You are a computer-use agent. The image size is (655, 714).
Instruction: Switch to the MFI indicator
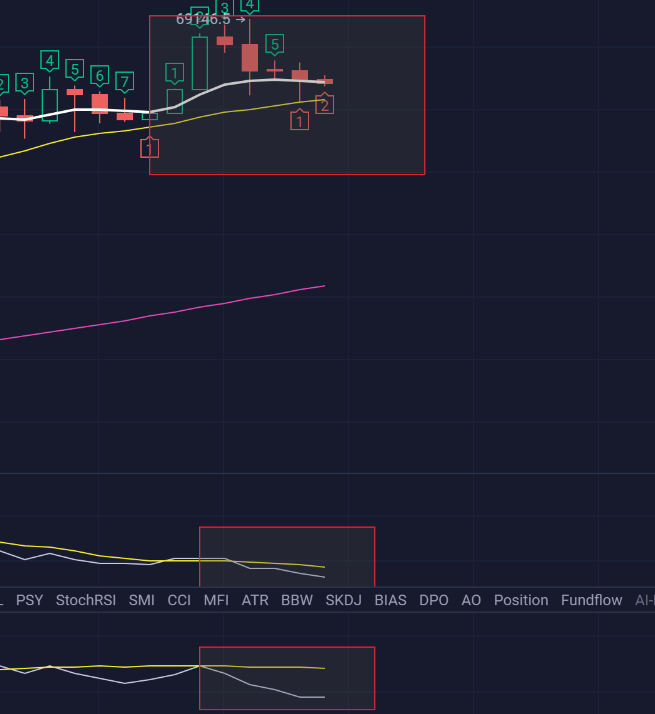[x=216, y=600]
